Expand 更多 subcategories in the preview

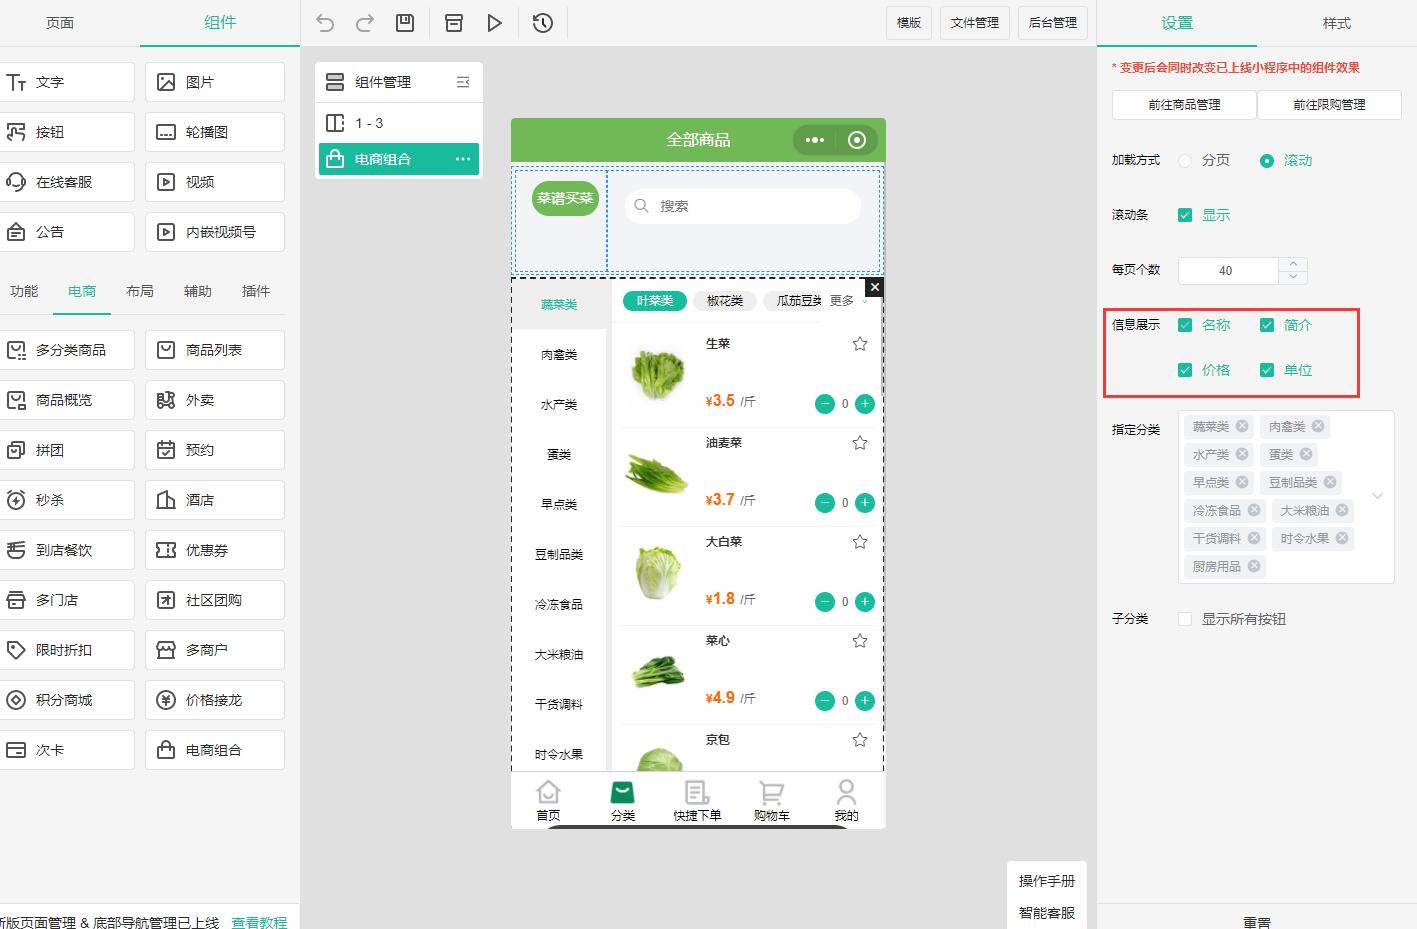point(848,301)
